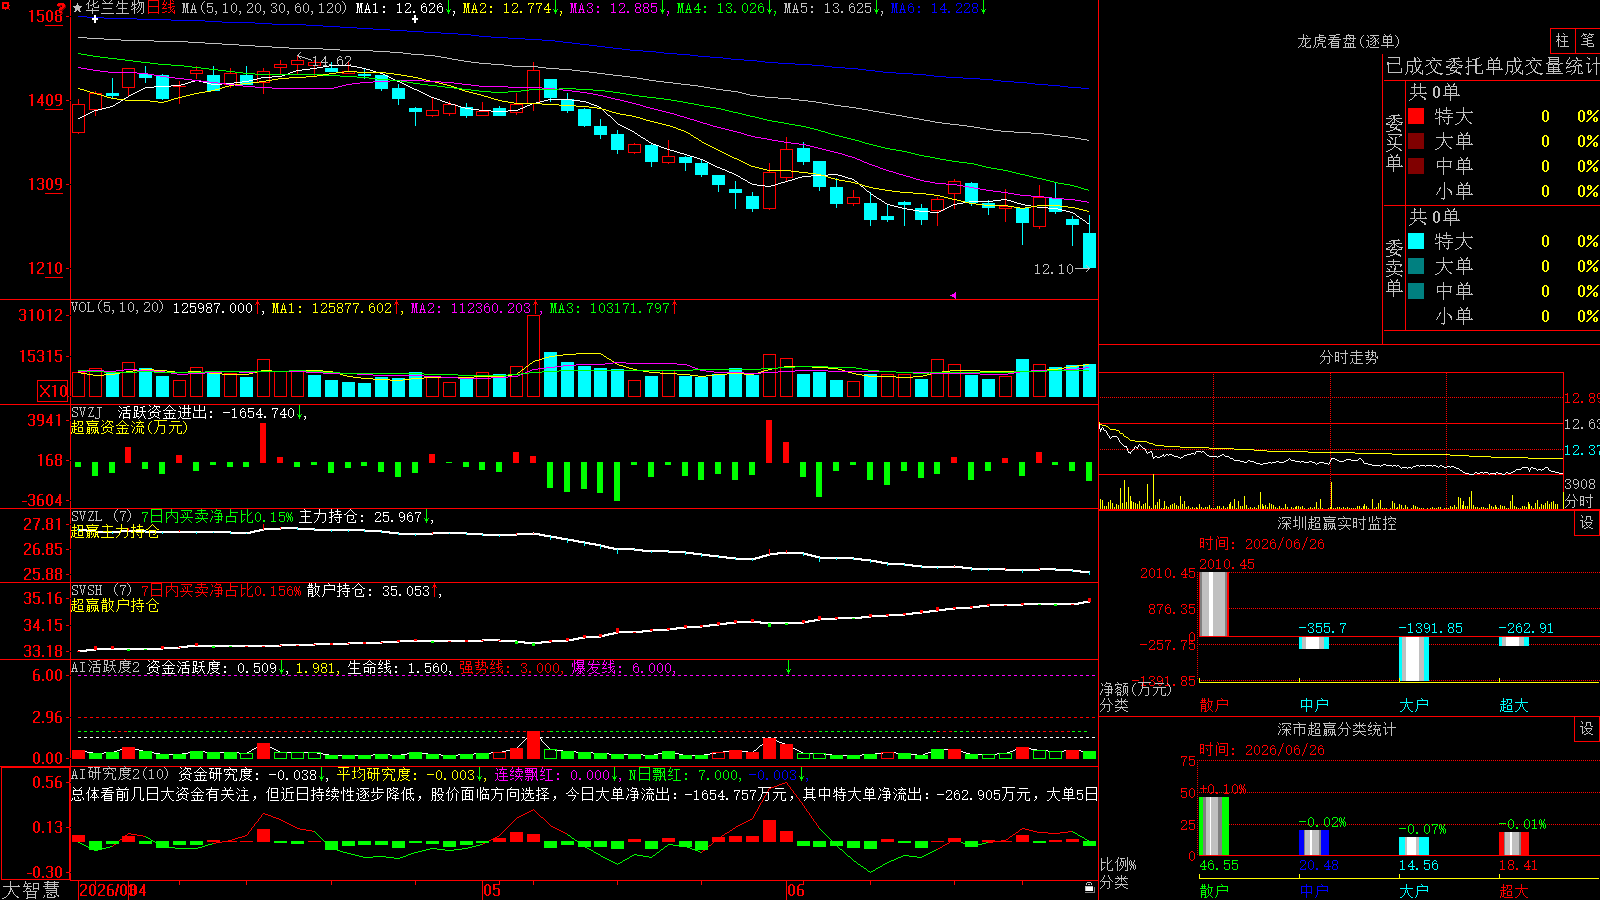
Task: Click the 大户 bar in 深圳超赢实时监控
Action: point(1414,659)
